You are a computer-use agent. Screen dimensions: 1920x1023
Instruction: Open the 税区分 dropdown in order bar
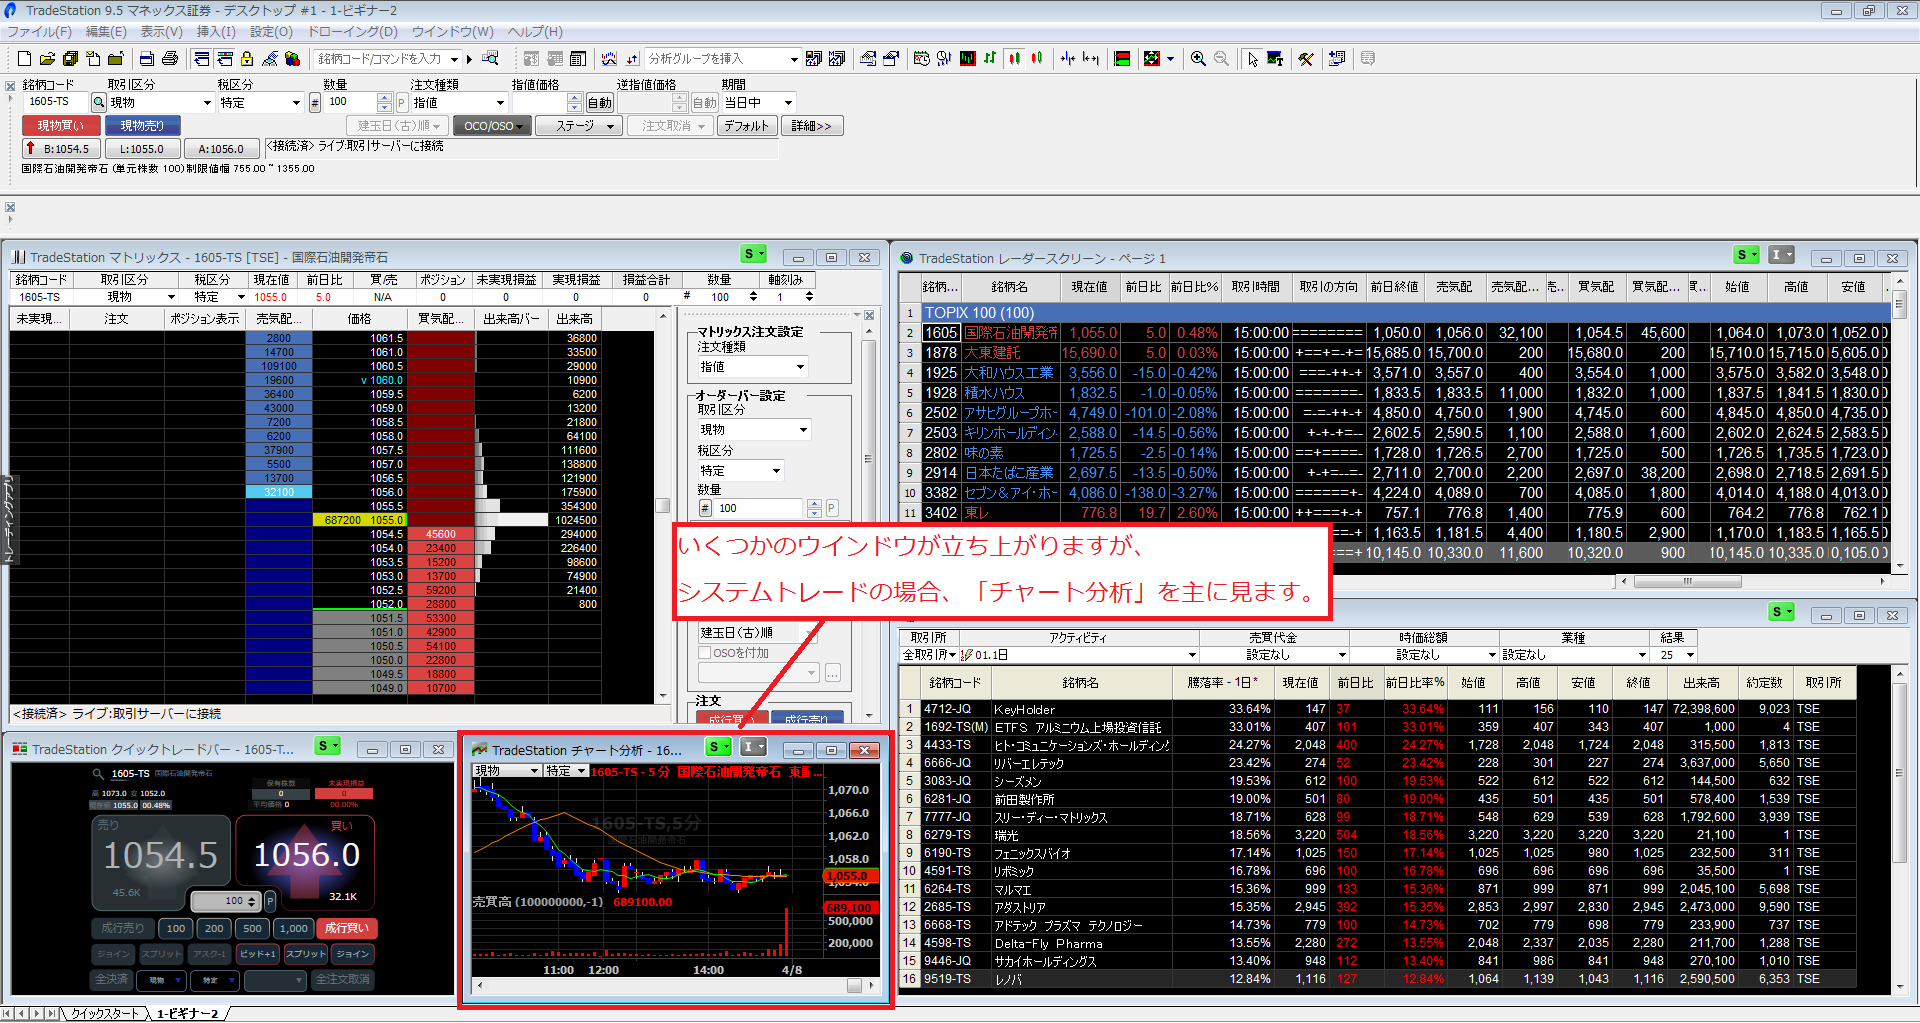(260, 102)
